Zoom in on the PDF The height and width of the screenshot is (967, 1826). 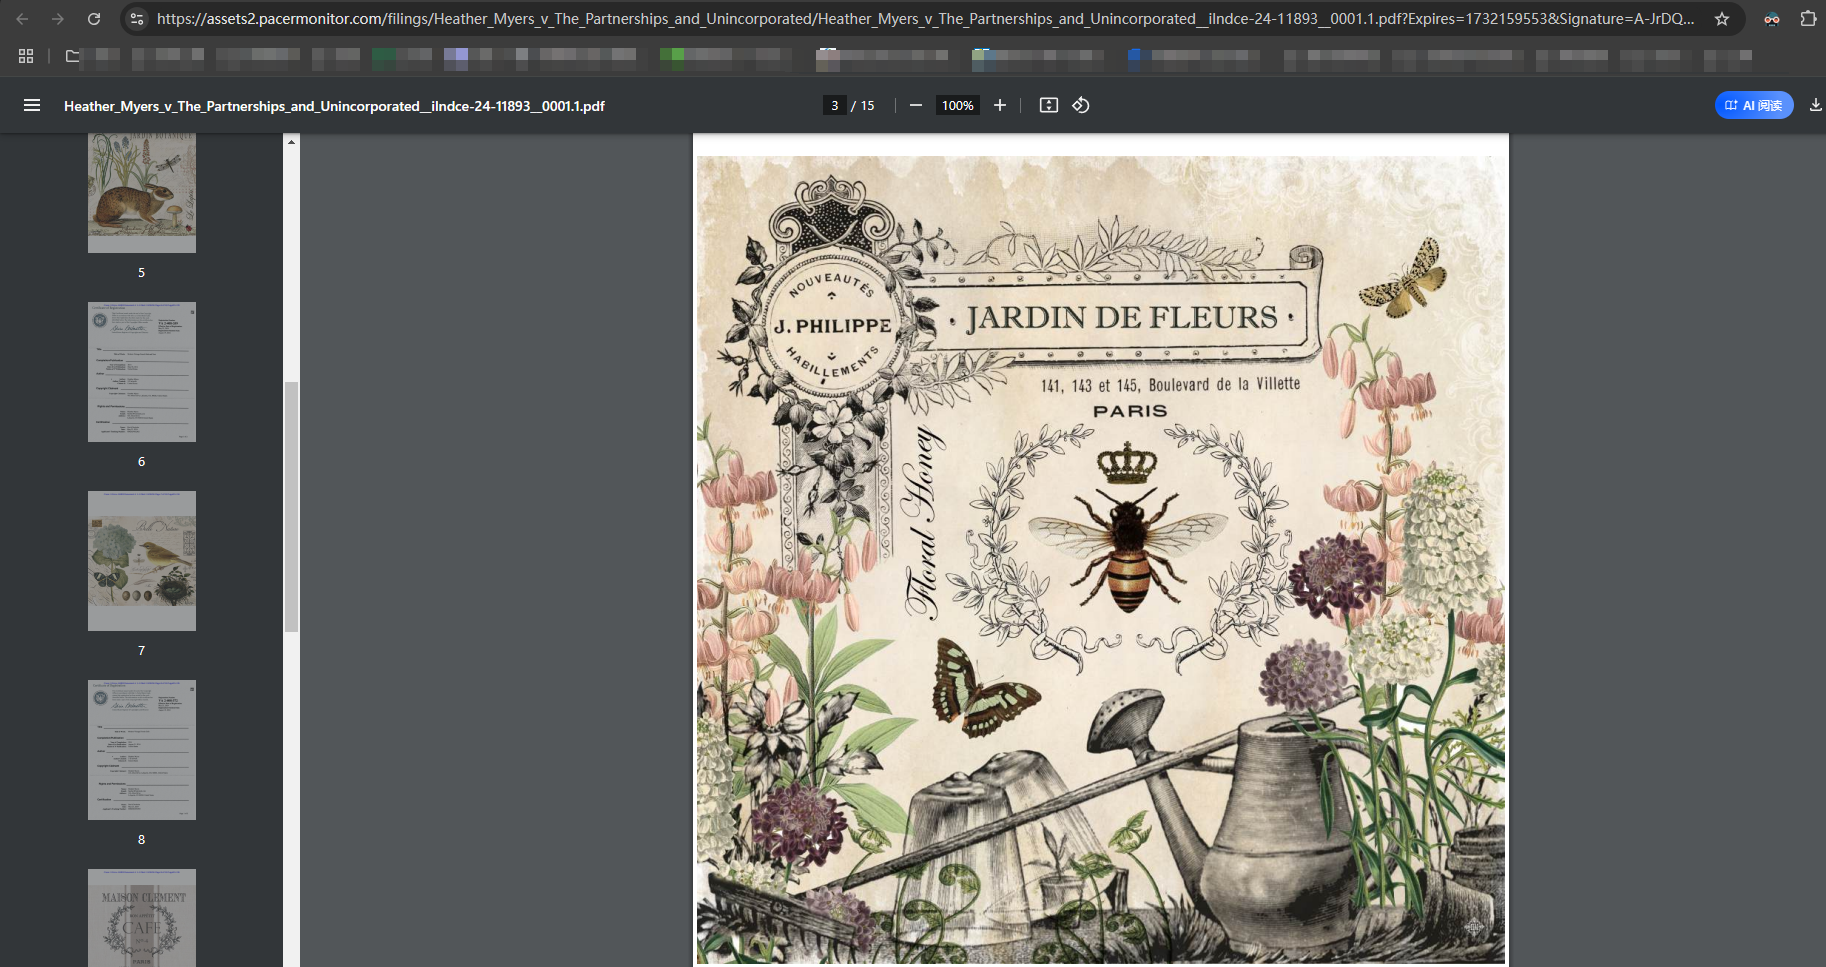pyautogui.click(x=999, y=105)
